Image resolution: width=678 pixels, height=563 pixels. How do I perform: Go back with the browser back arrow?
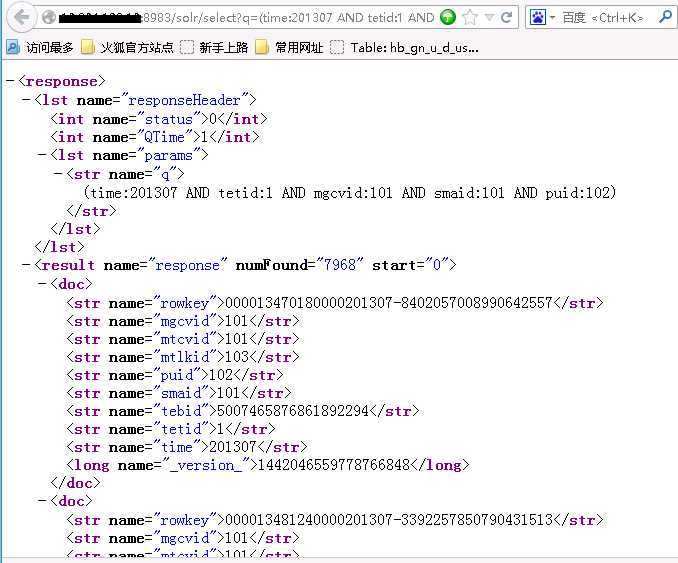(21, 17)
